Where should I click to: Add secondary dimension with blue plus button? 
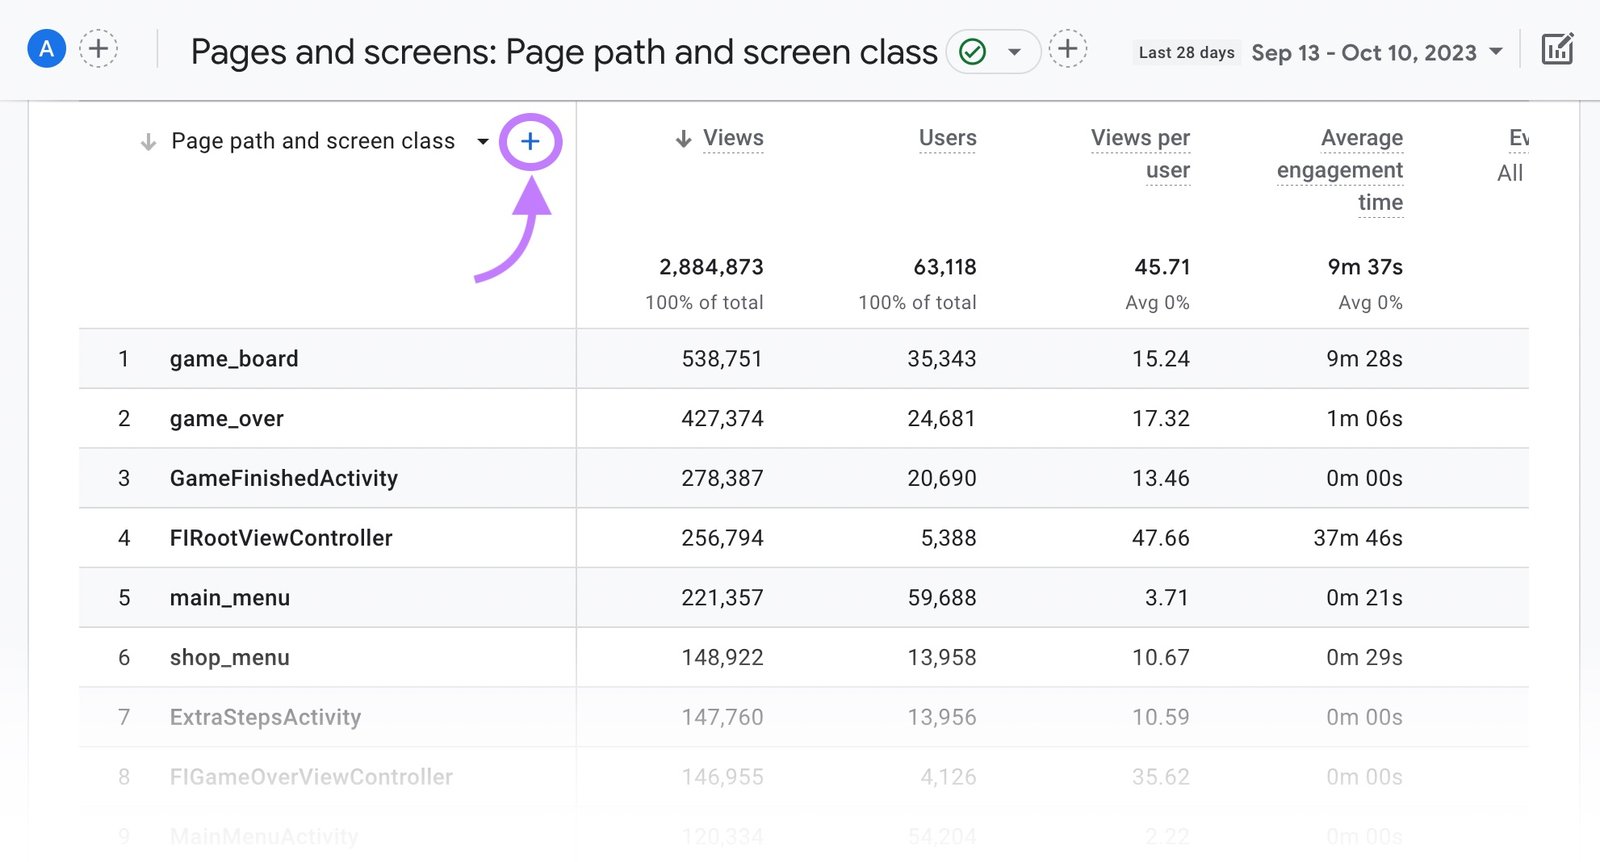[x=530, y=142]
